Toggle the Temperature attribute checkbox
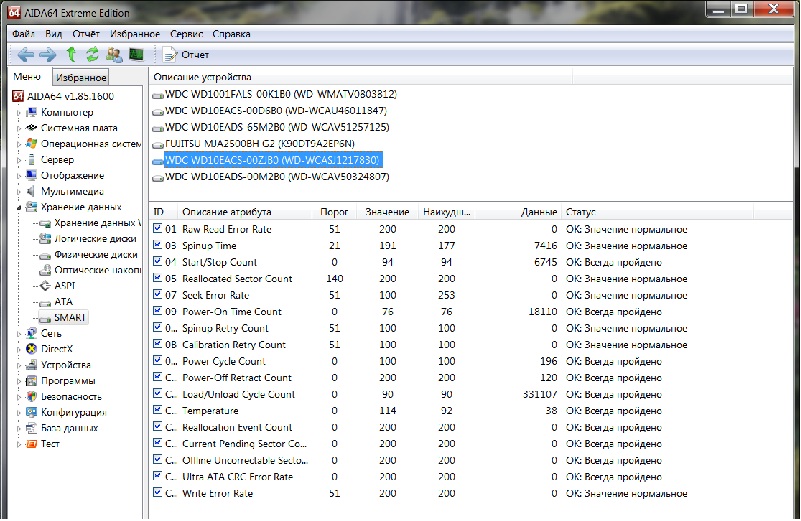Viewport: 801px width, 521px height. coord(158,410)
